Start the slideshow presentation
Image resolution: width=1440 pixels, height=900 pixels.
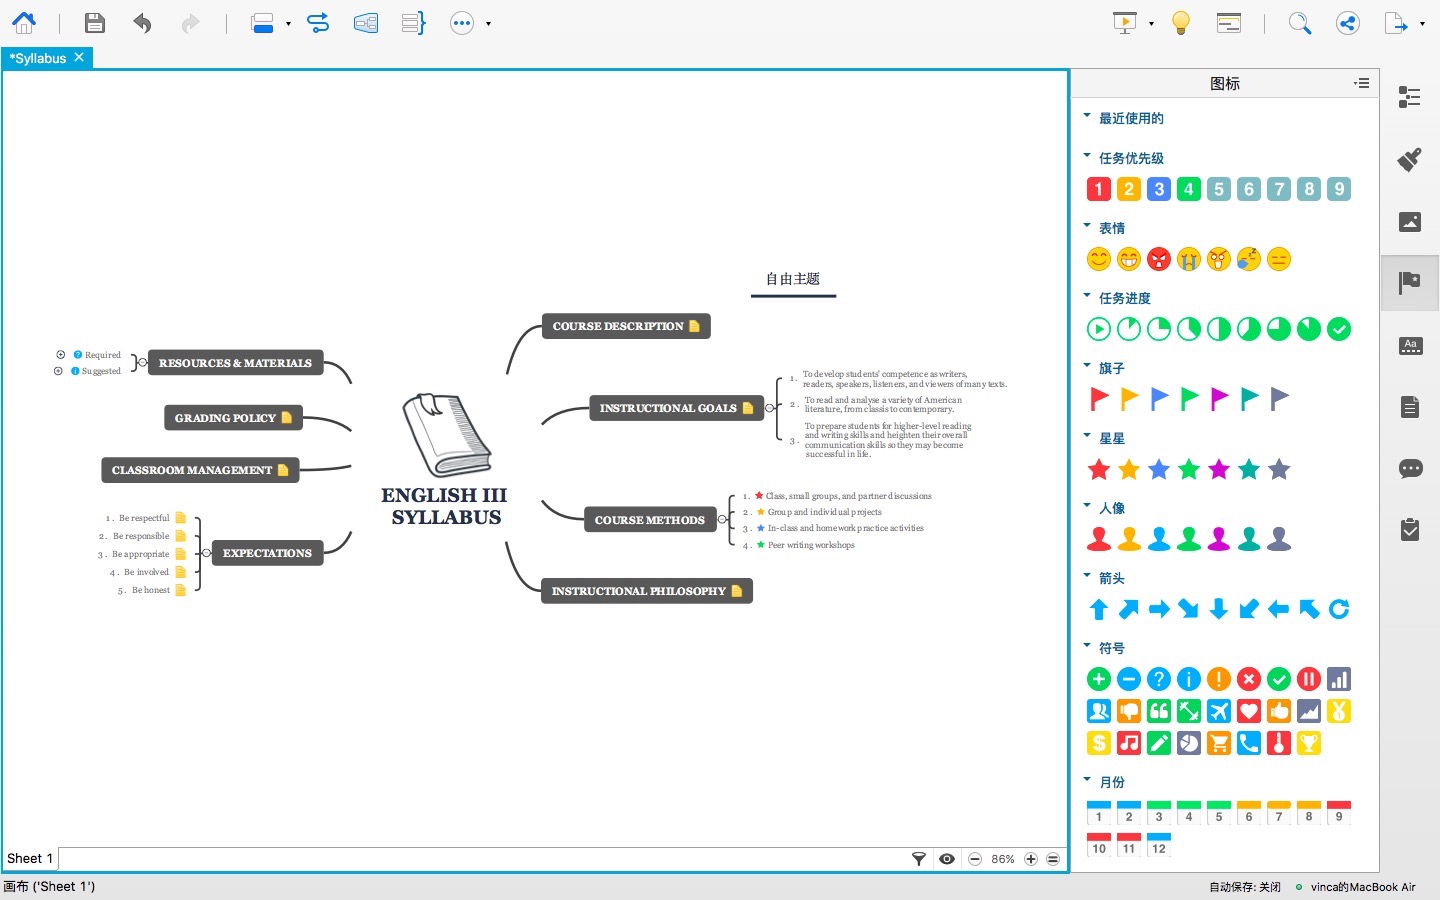click(1124, 22)
